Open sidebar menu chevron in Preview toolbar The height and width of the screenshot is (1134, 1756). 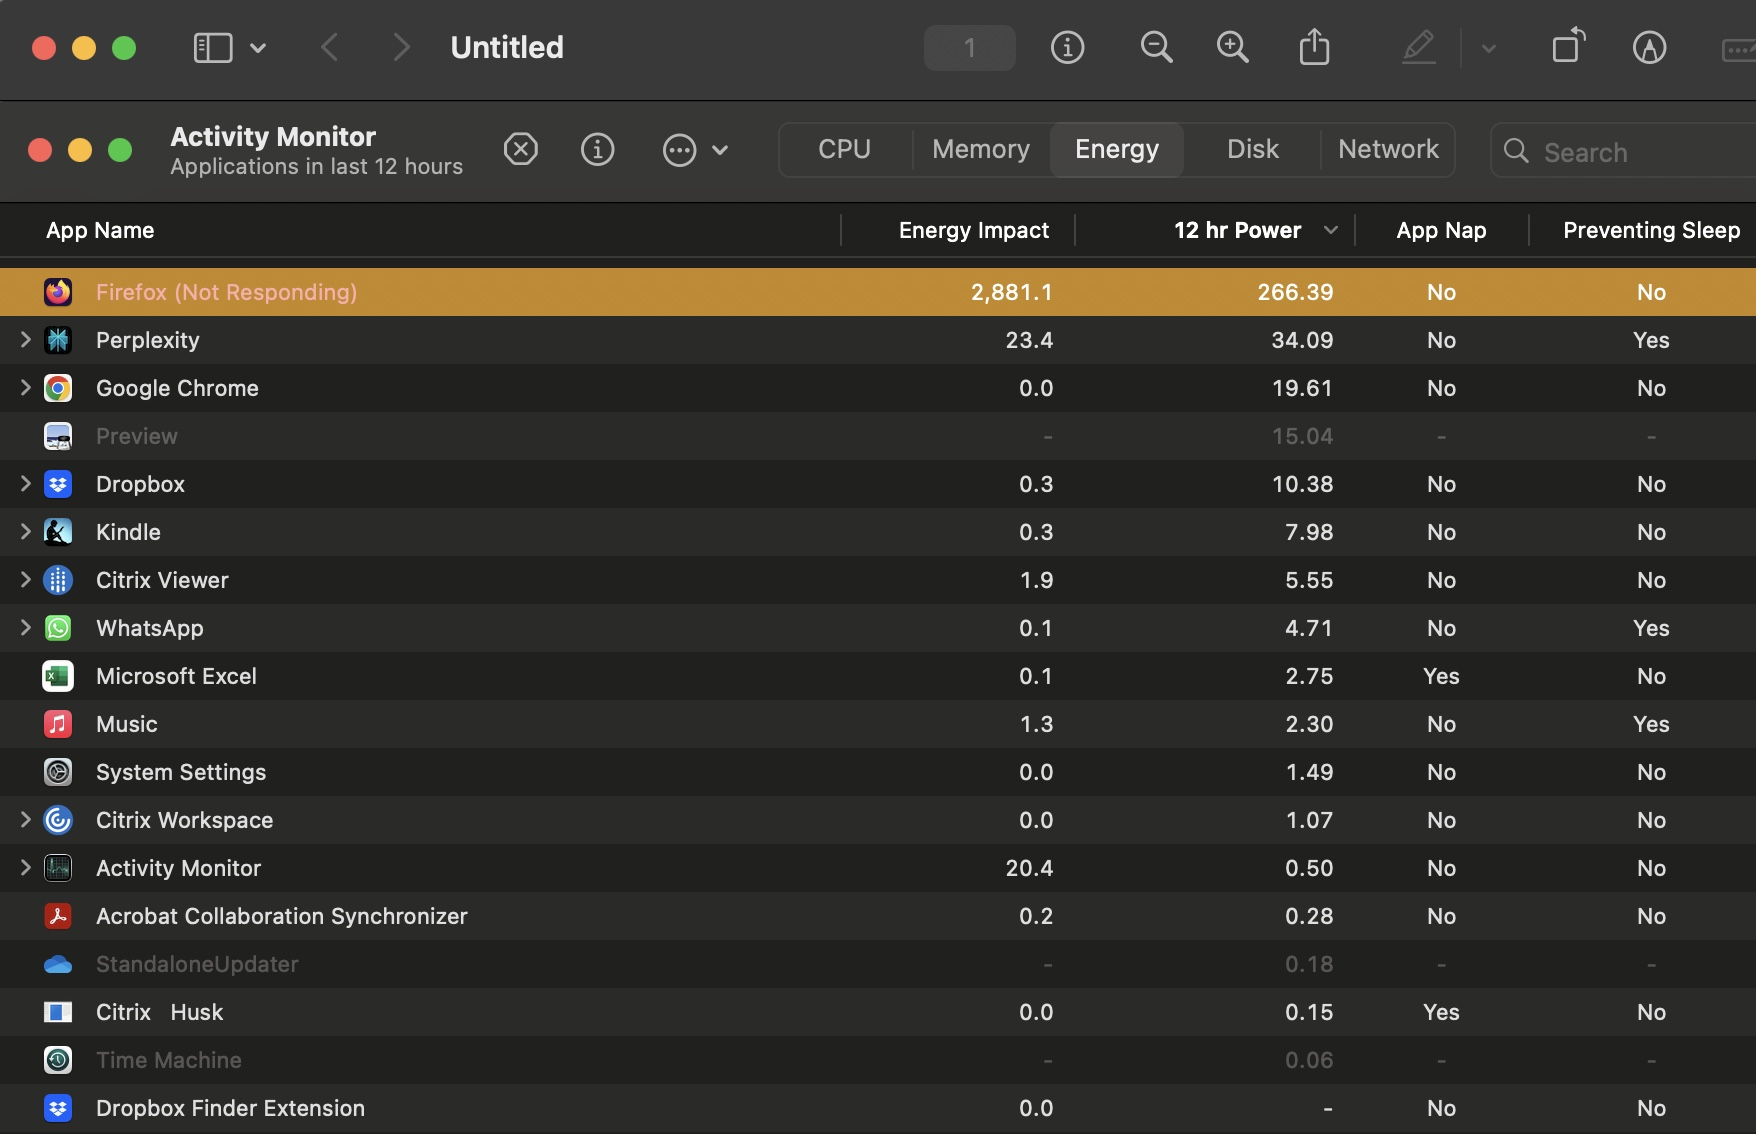[258, 47]
